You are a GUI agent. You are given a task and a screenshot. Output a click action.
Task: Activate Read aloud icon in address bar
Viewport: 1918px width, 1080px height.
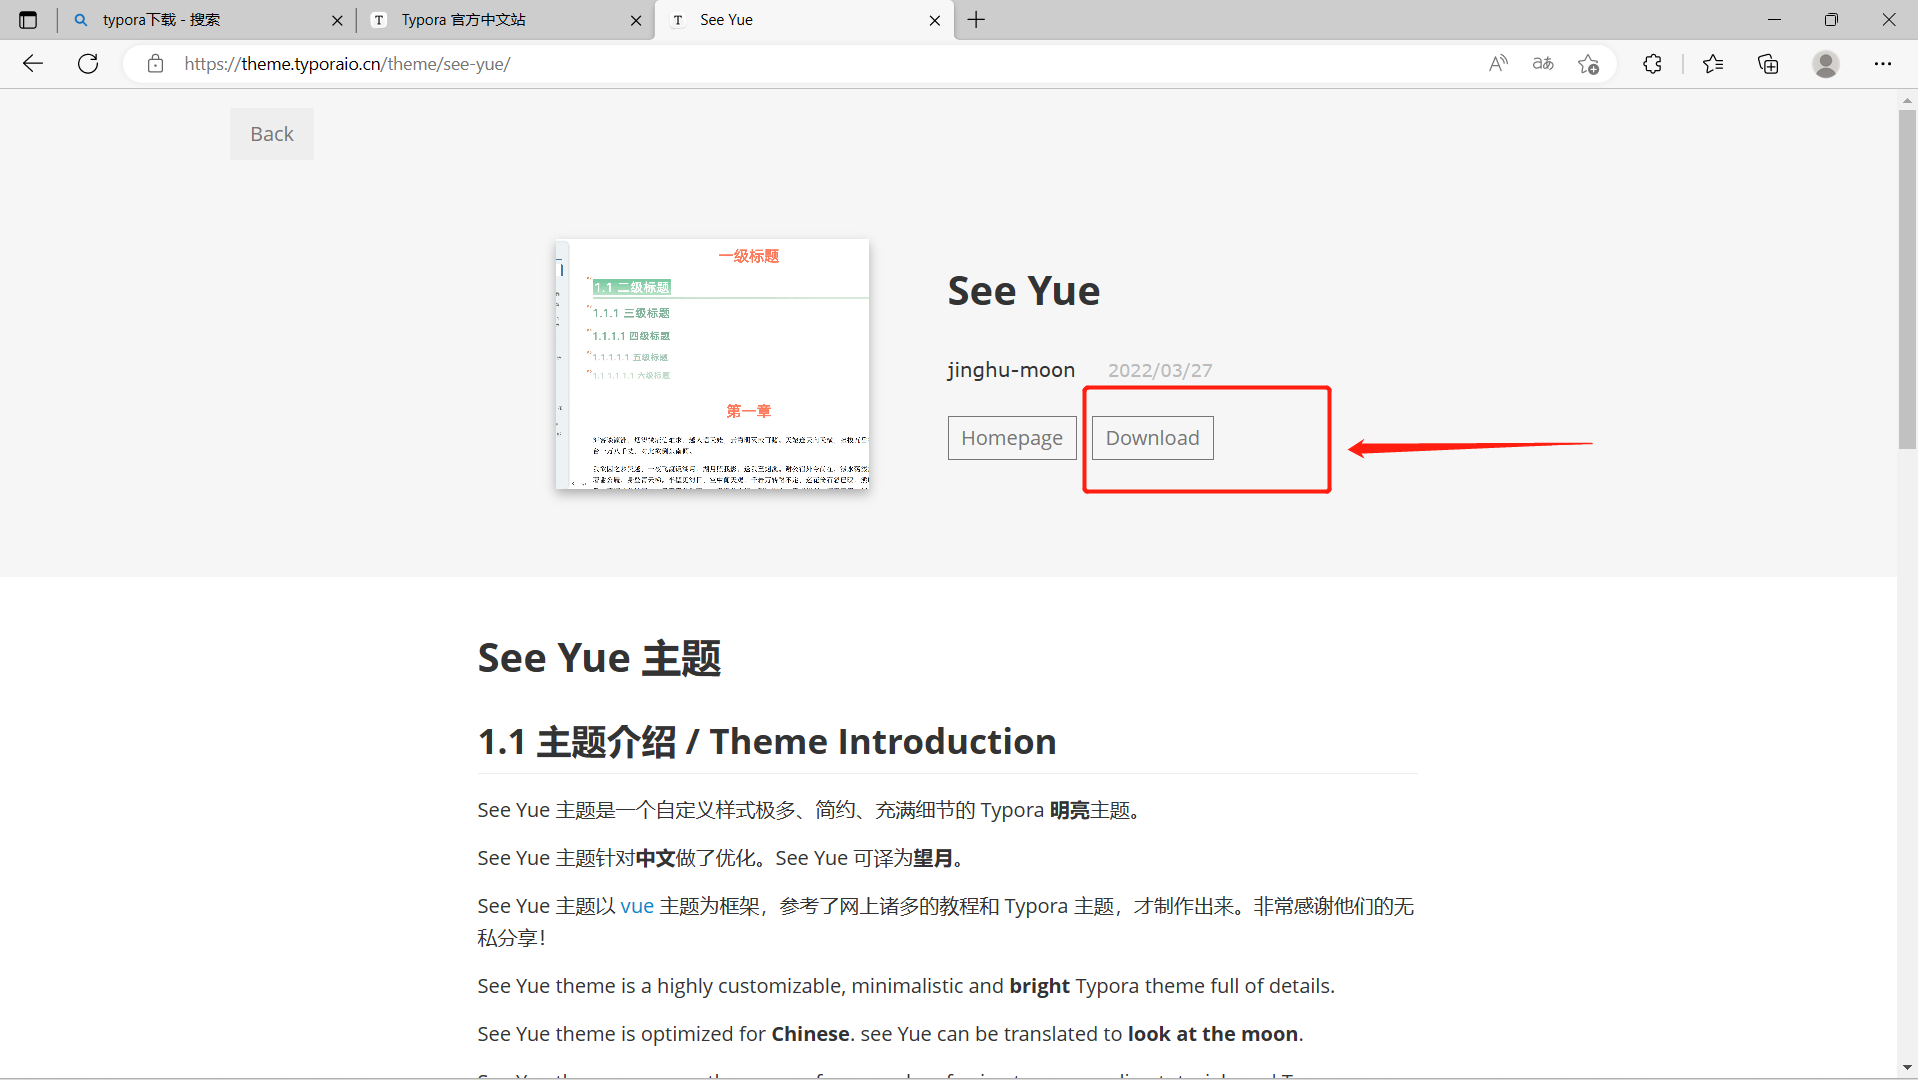[1498, 64]
